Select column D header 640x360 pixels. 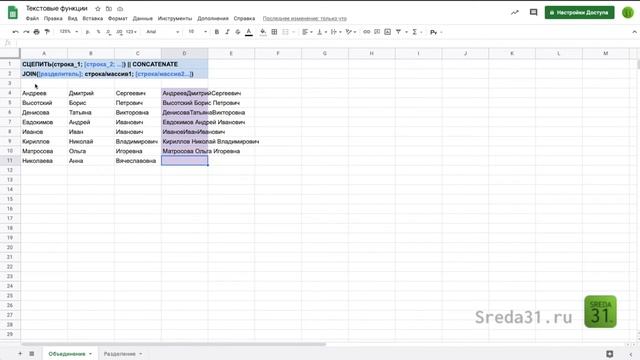coord(184,53)
